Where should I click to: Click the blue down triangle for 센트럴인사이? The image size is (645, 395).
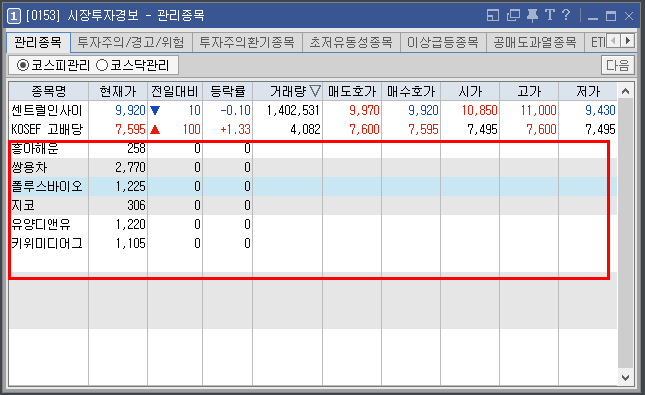point(155,110)
